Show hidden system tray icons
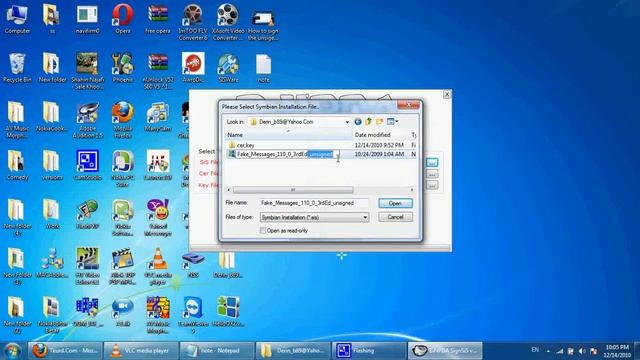Viewport: 640px width, 360px height. tap(548, 351)
